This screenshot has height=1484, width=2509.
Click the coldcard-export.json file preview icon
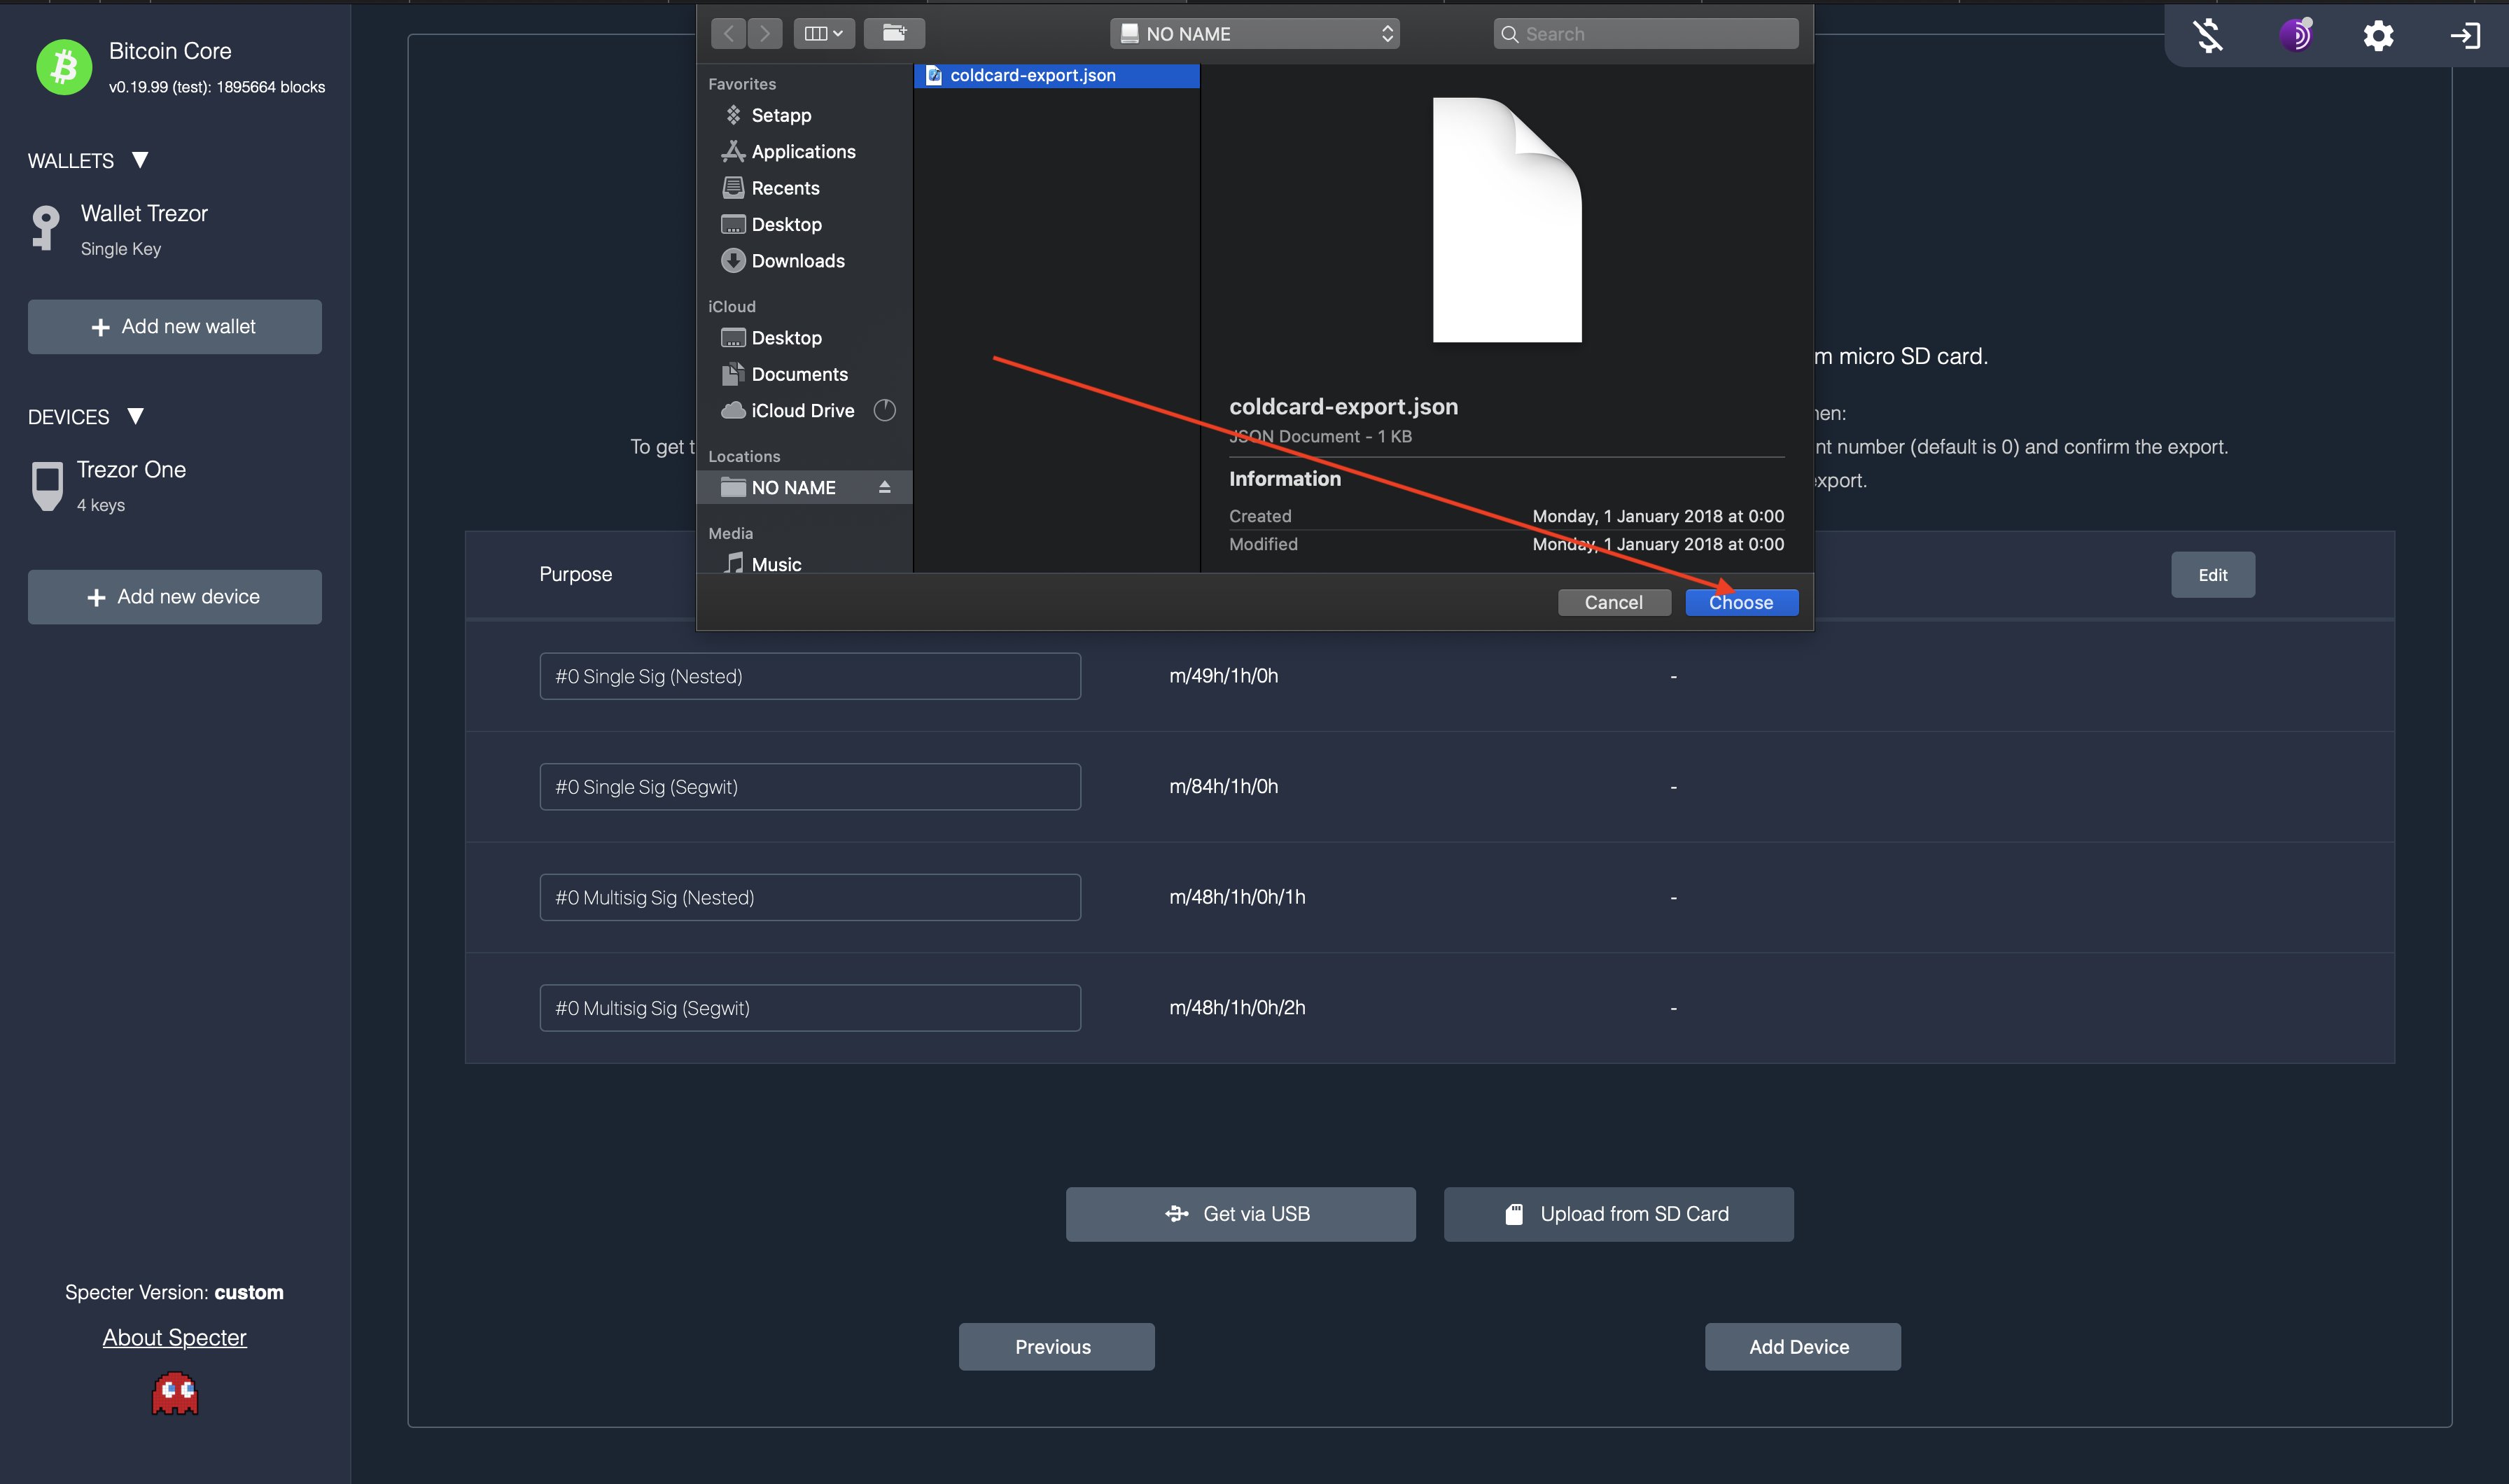click(1507, 220)
